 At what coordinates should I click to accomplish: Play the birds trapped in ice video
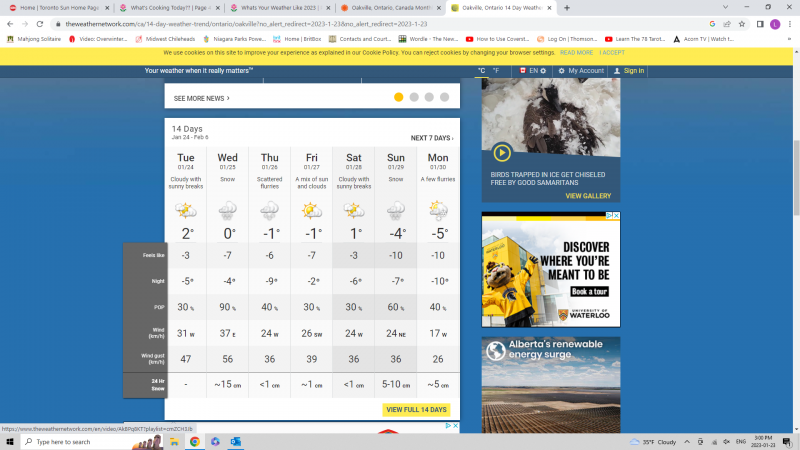(502, 153)
